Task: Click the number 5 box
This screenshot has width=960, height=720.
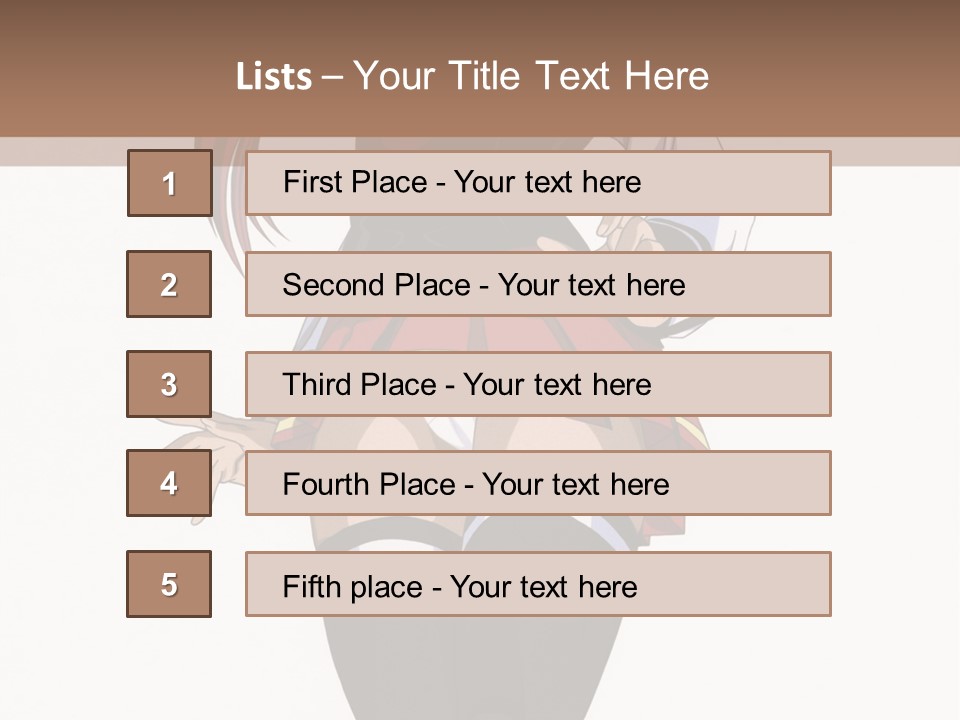Action: (x=169, y=584)
